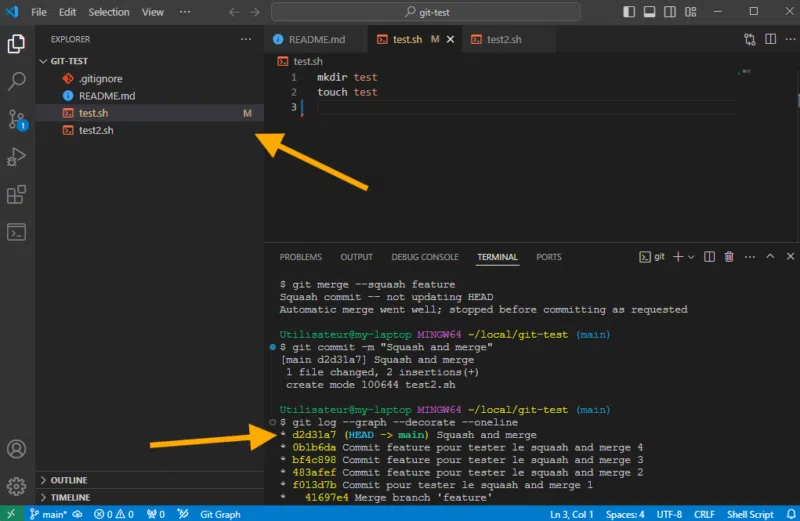Screen dimensions: 800x521
Task: Toggle primary side bar layout button
Action: 628,12
